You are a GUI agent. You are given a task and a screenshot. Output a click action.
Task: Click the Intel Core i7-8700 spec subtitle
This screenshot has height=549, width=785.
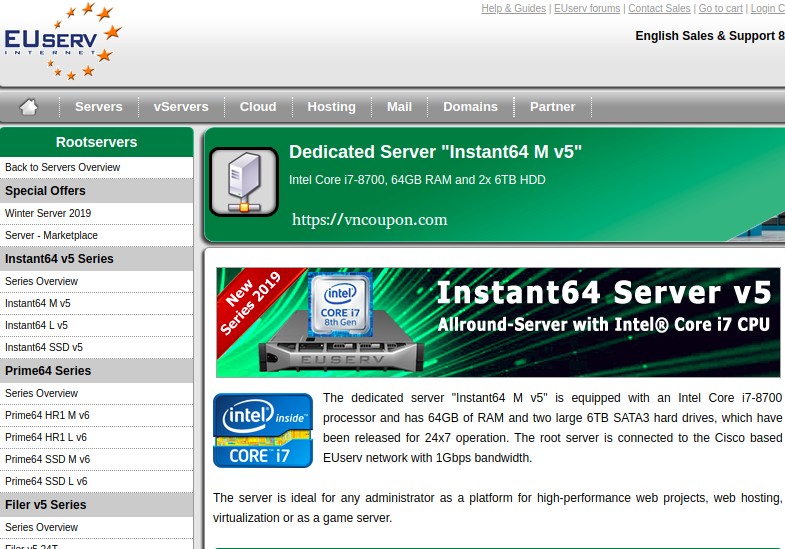pyautogui.click(x=417, y=180)
